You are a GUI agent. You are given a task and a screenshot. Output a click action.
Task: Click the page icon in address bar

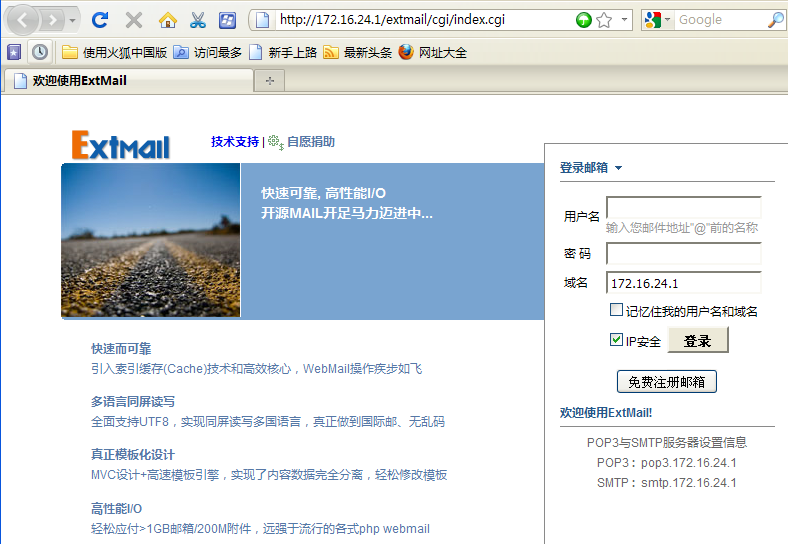262,20
